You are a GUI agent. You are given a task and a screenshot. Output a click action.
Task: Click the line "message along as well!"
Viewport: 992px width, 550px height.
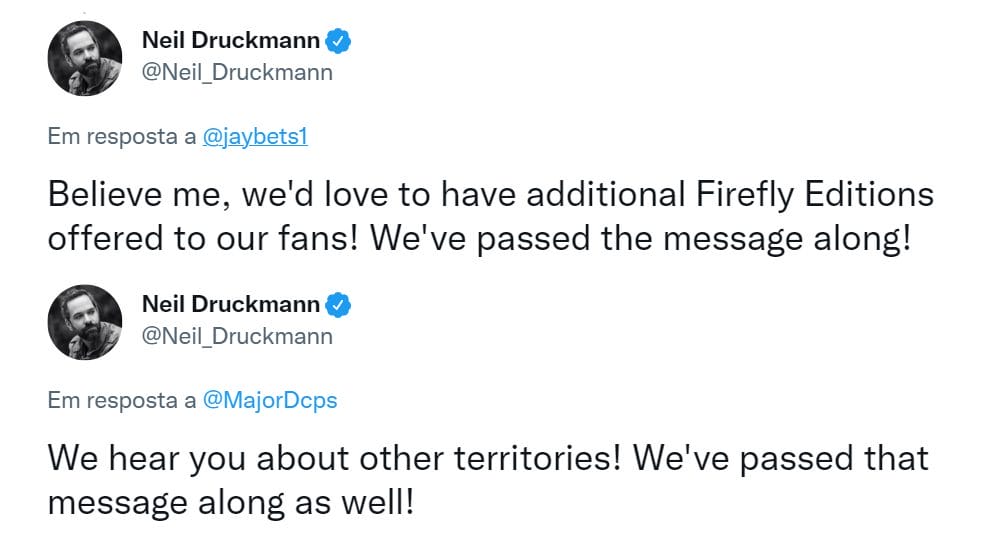(x=230, y=503)
